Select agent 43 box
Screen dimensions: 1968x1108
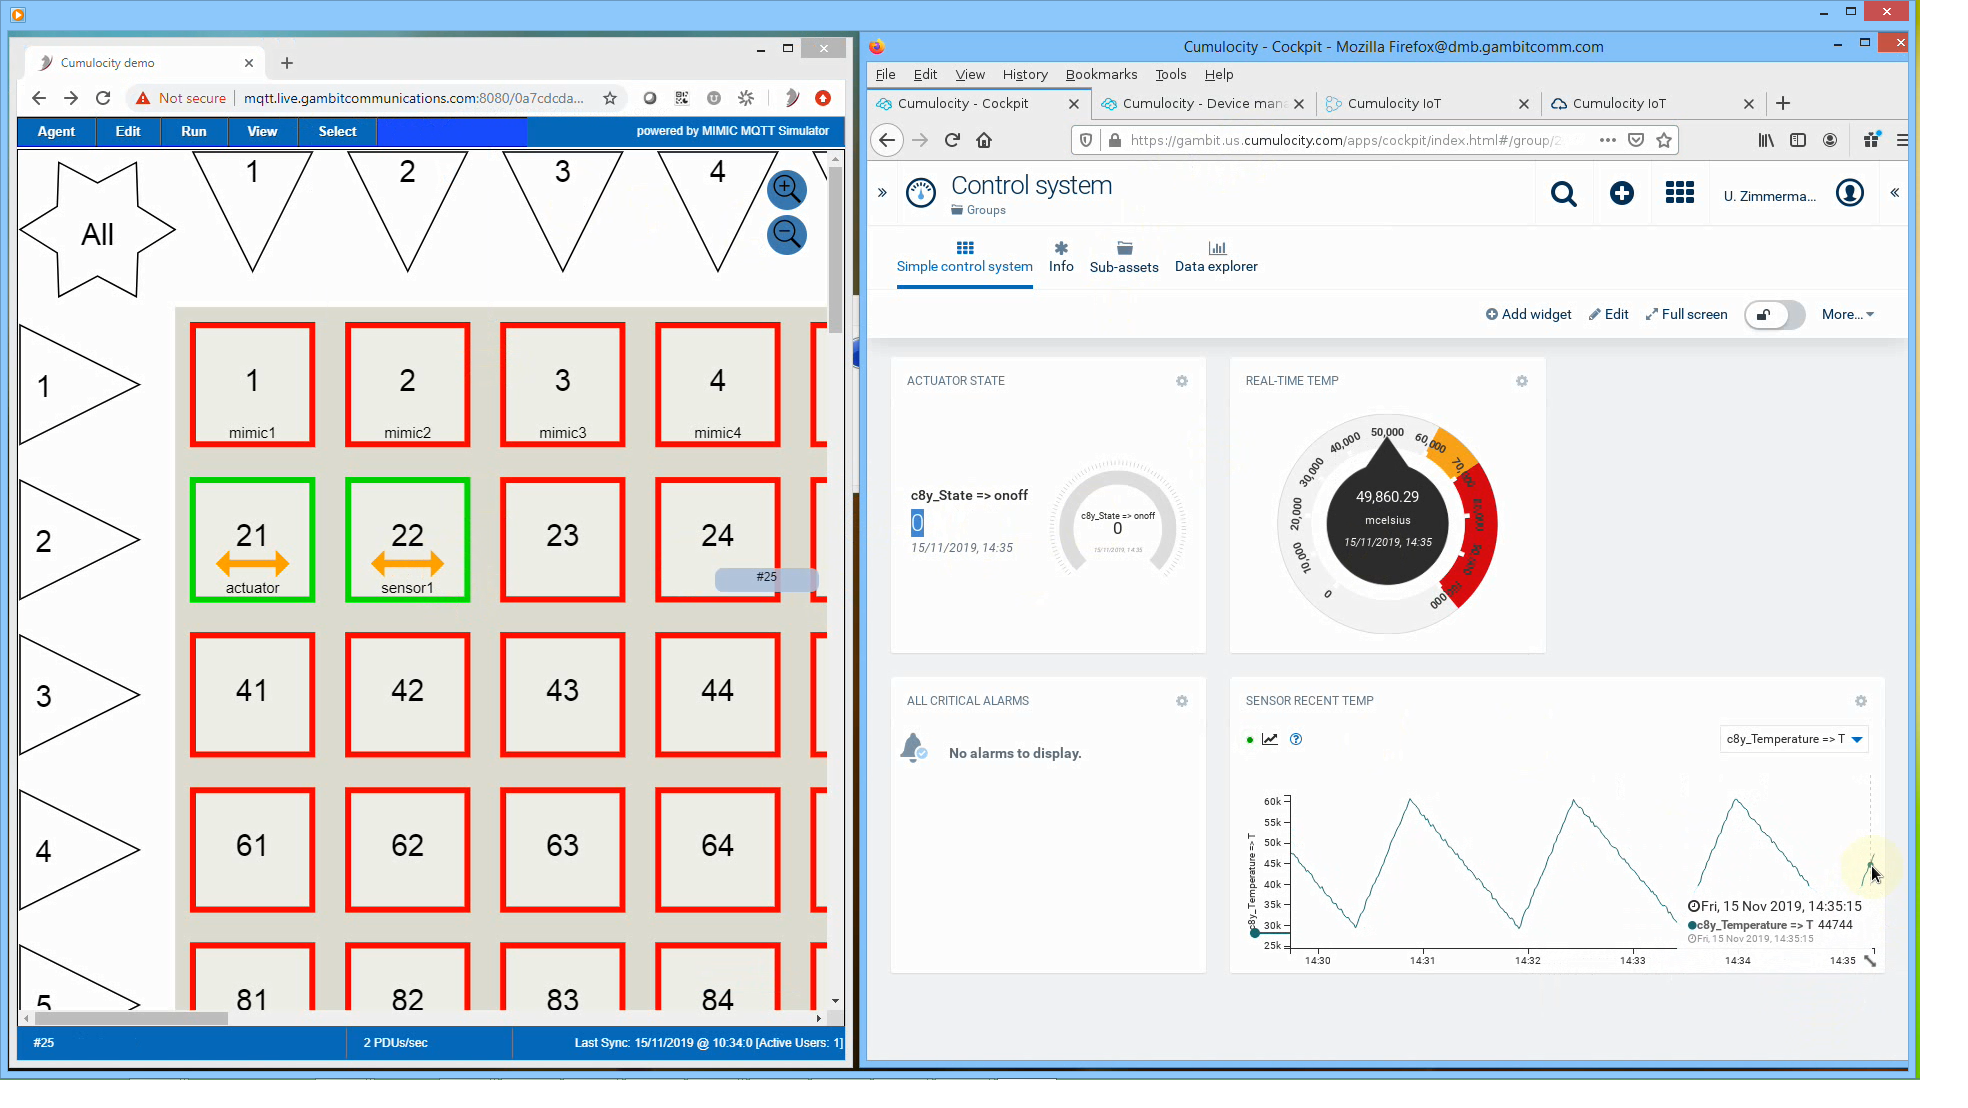(x=563, y=695)
